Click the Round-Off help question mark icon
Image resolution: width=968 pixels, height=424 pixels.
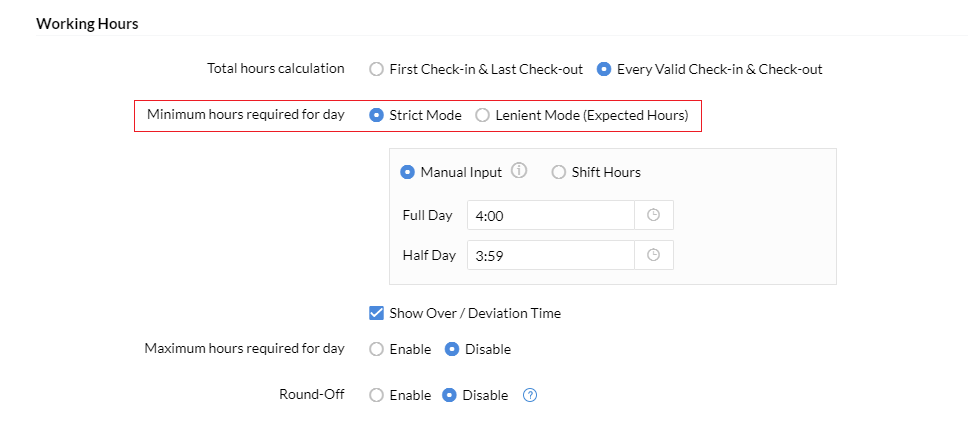point(530,395)
